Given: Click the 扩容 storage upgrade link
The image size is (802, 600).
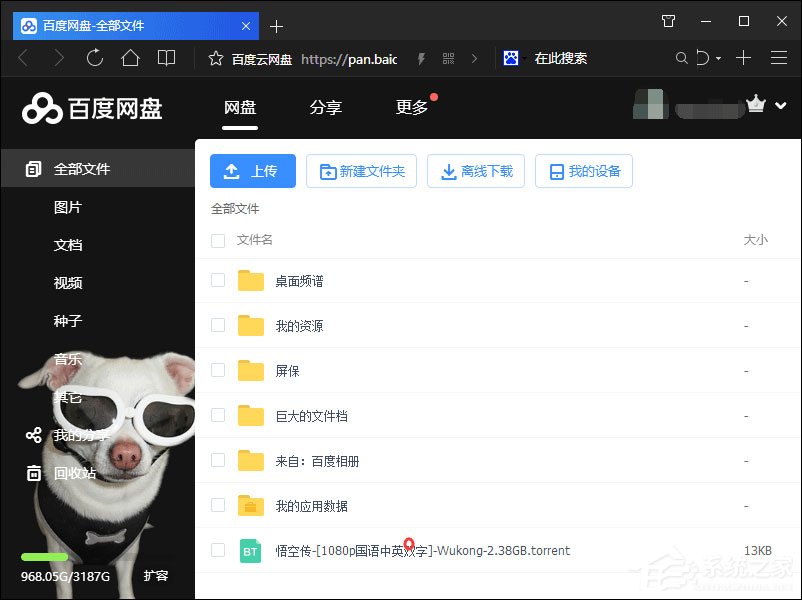Looking at the screenshot, I should 156,576.
